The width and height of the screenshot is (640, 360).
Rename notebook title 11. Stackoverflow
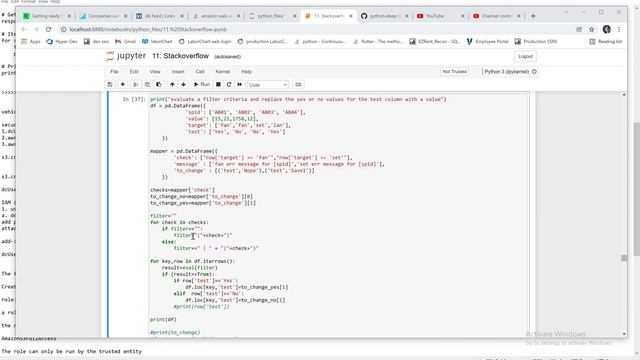180,56
